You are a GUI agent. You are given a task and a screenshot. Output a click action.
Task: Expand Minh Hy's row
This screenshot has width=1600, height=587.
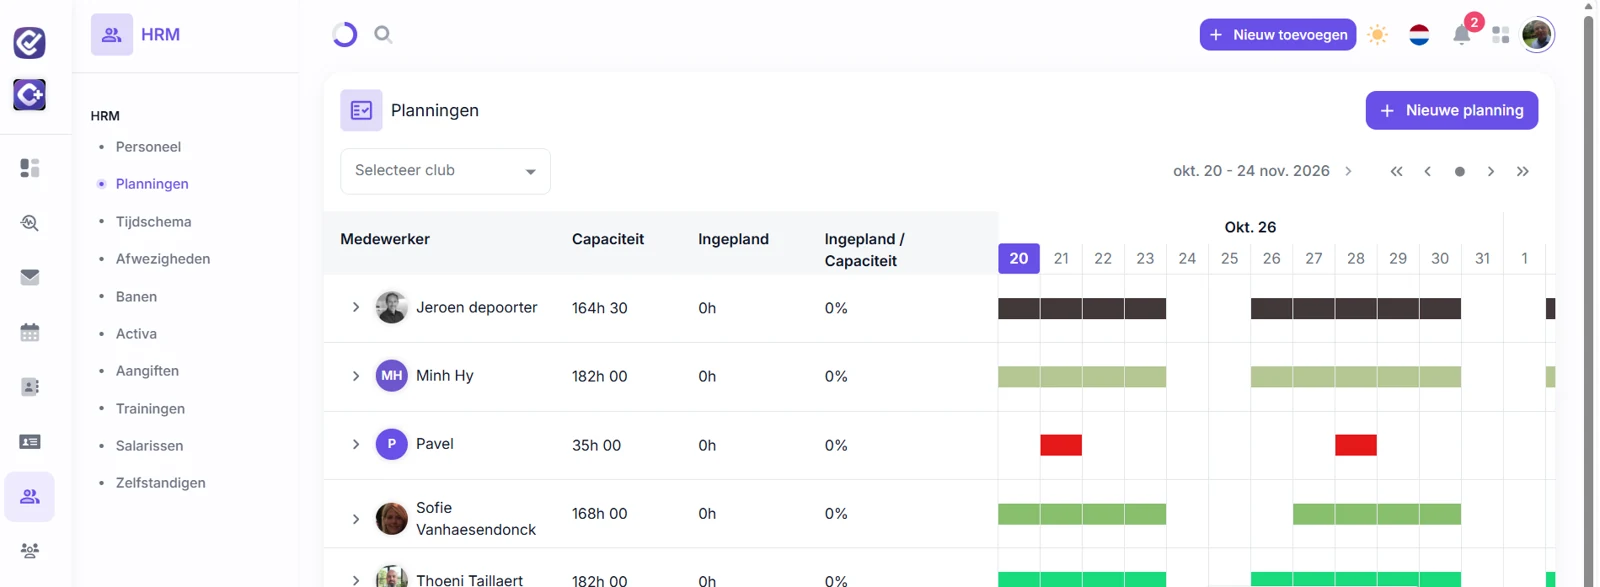point(356,376)
